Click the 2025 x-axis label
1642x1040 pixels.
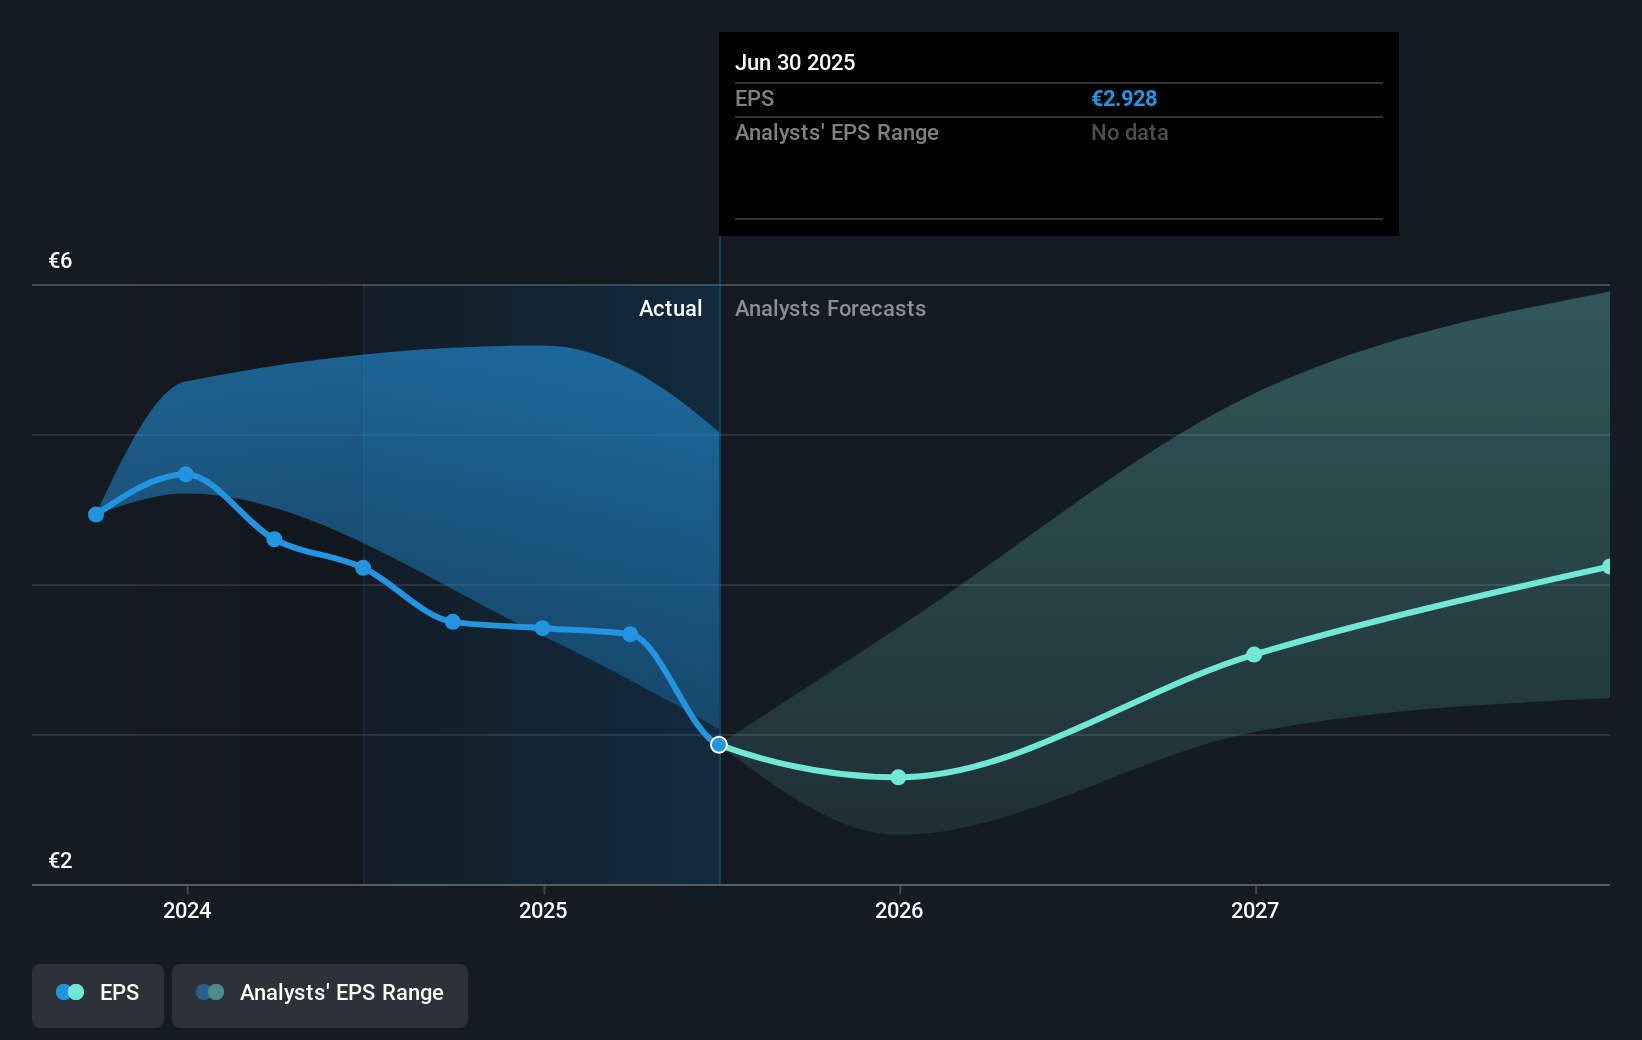(543, 911)
